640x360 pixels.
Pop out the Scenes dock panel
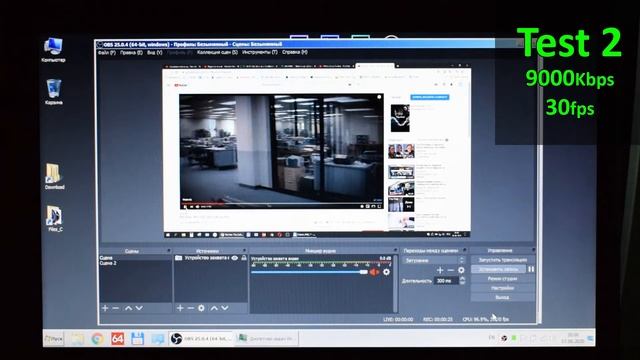click(x=168, y=251)
